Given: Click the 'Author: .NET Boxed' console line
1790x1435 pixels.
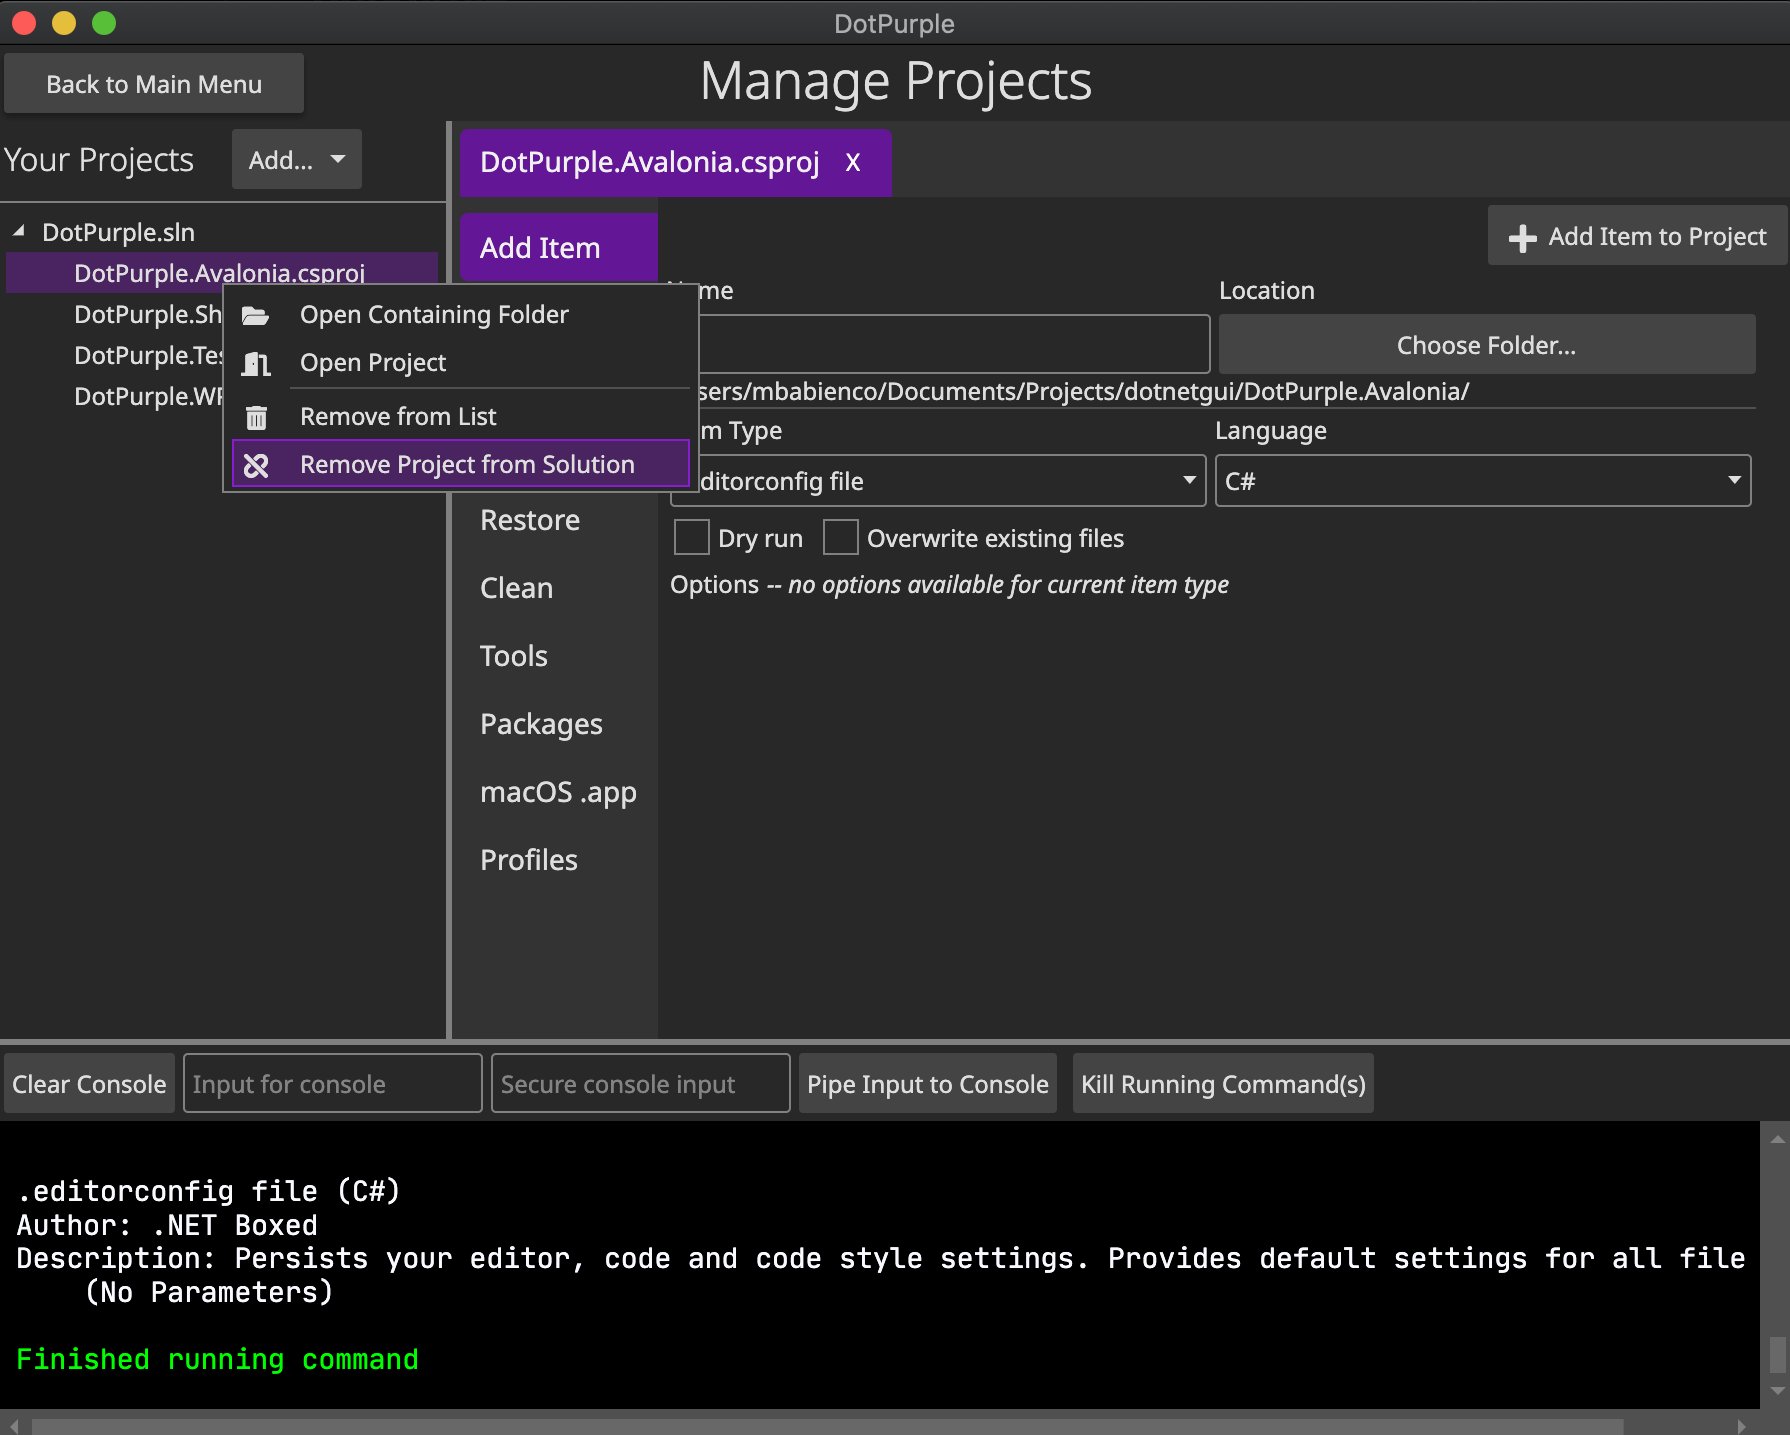Looking at the screenshot, I should coord(167,1225).
